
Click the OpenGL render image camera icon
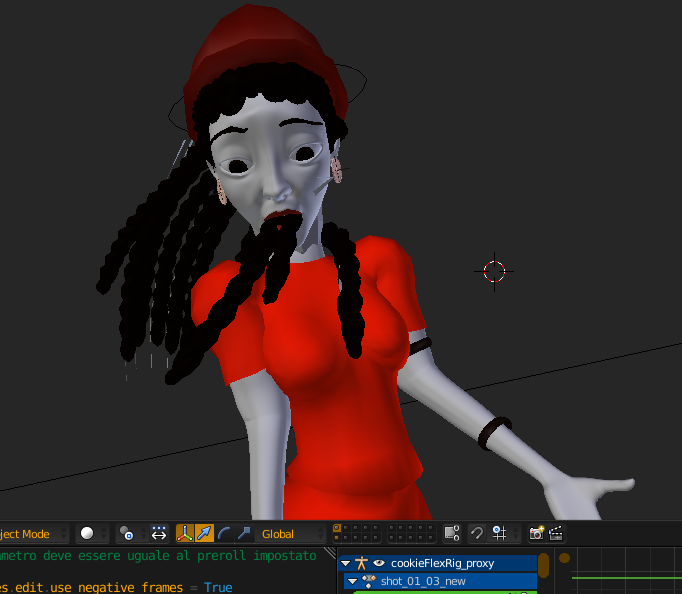[537, 534]
